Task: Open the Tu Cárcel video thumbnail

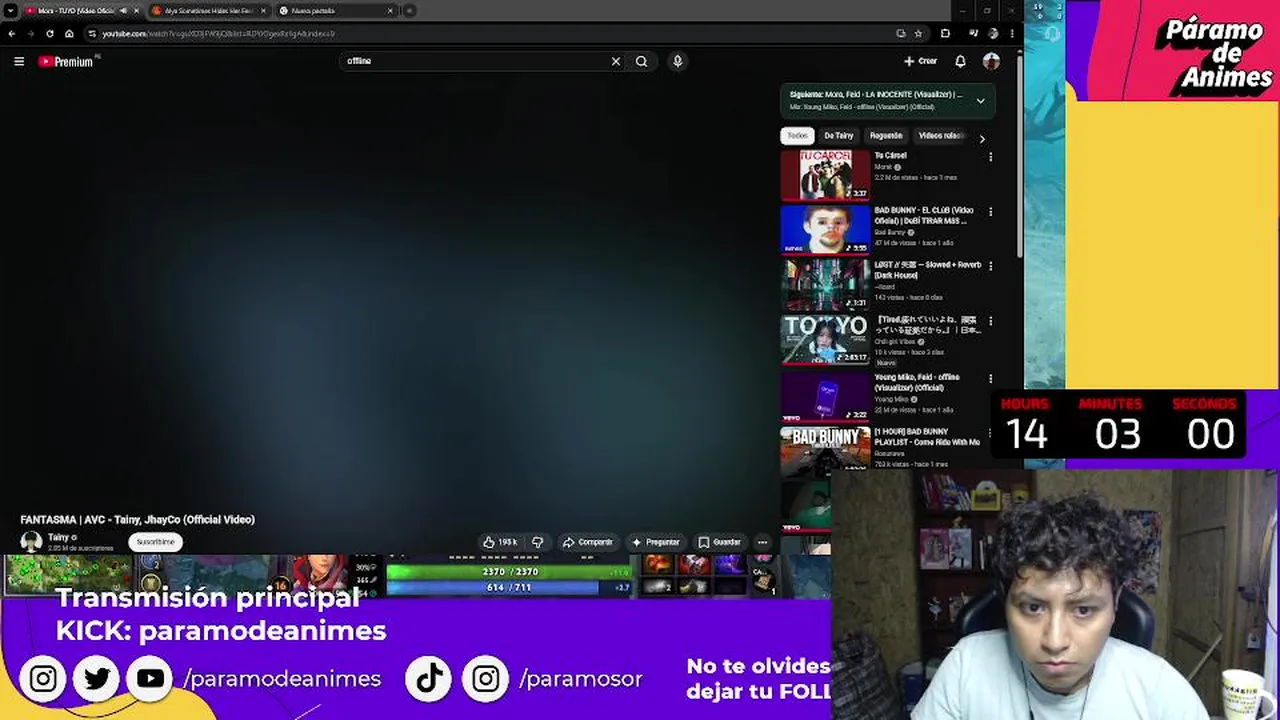Action: (x=825, y=175)
